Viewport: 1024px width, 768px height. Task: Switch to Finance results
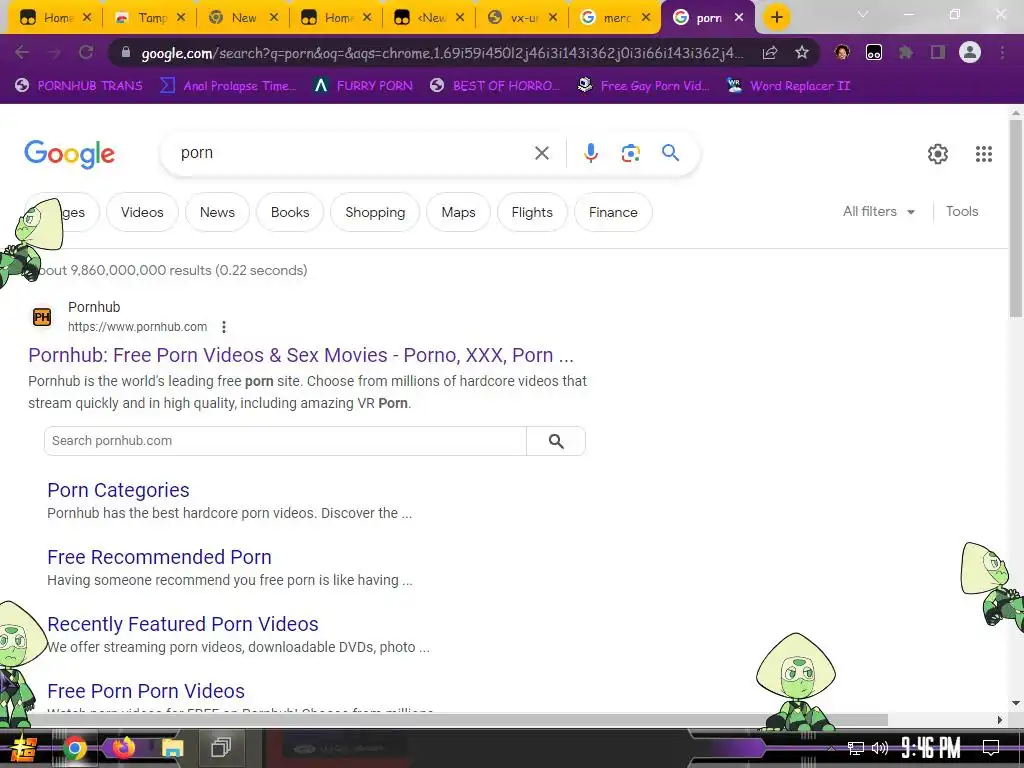click(x=613, y=212)
